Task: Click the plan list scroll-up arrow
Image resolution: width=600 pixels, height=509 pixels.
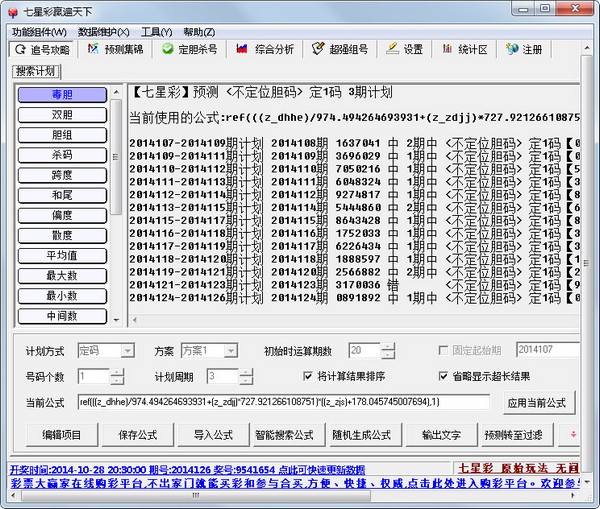Action: click(116, 92)
